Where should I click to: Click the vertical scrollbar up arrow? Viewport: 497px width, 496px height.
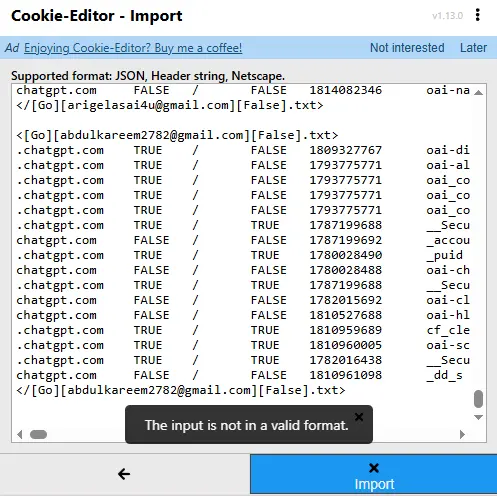coord(478,93)
